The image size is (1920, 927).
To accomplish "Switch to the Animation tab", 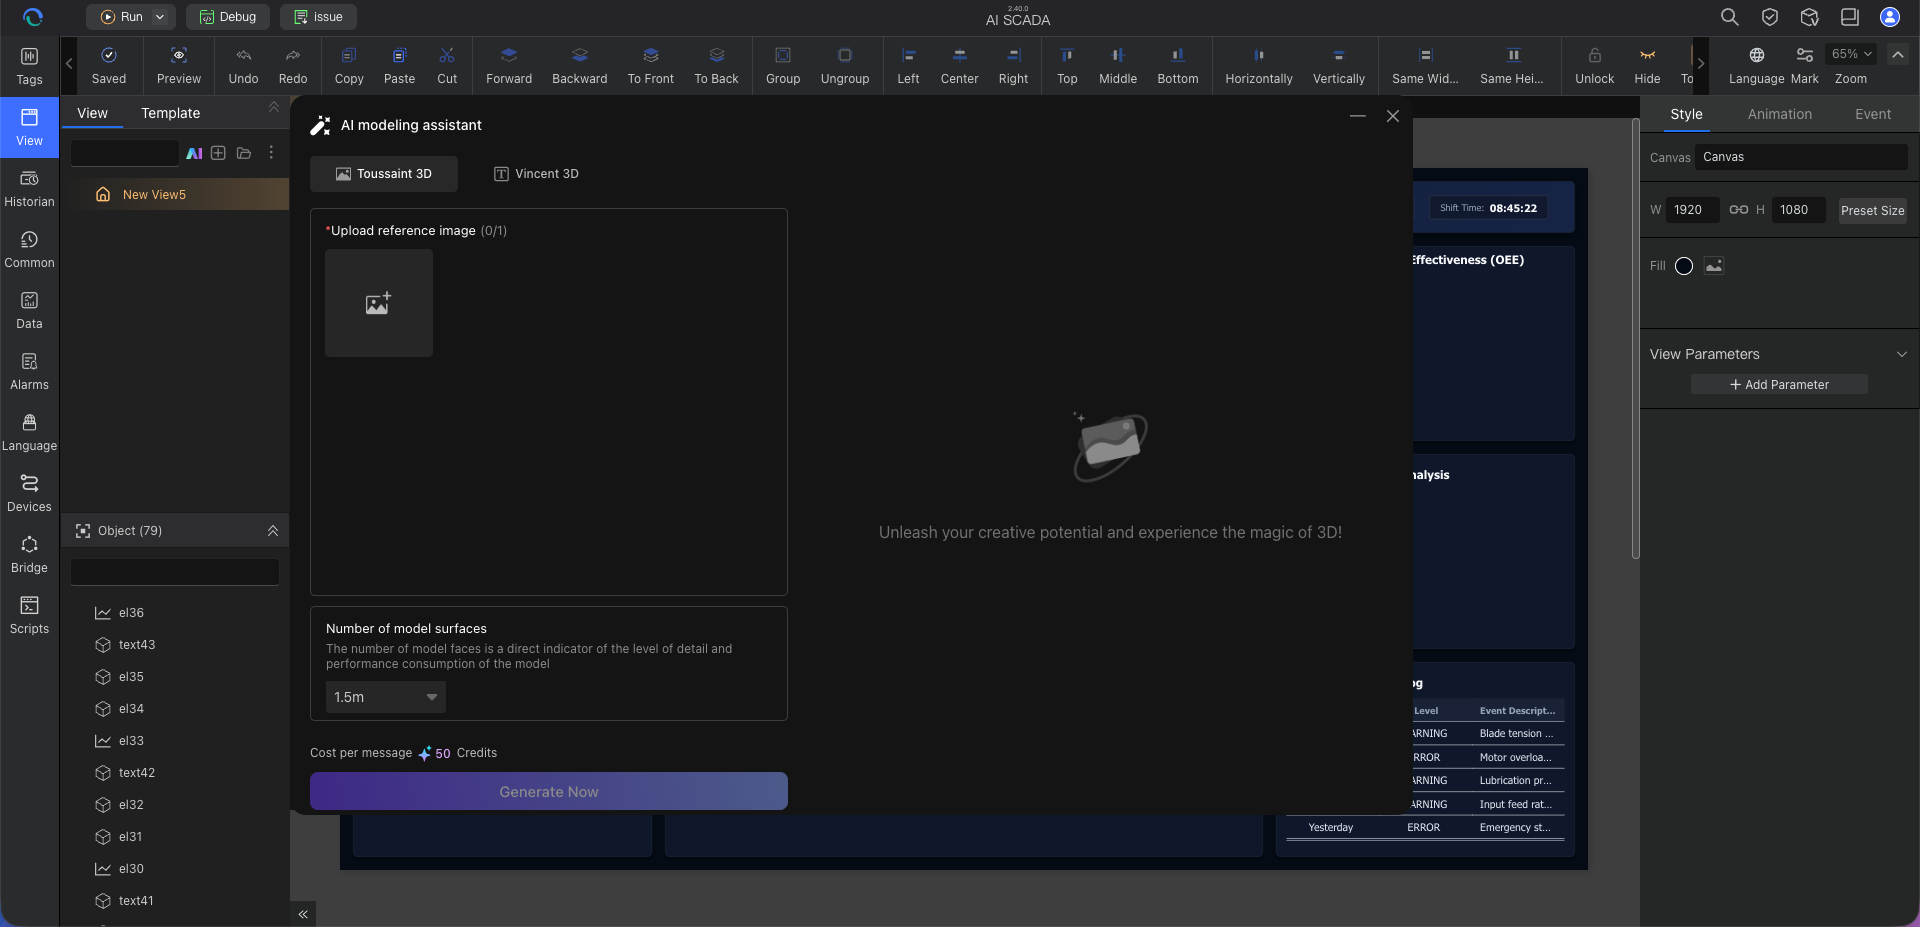I will tap(1779, 114).
